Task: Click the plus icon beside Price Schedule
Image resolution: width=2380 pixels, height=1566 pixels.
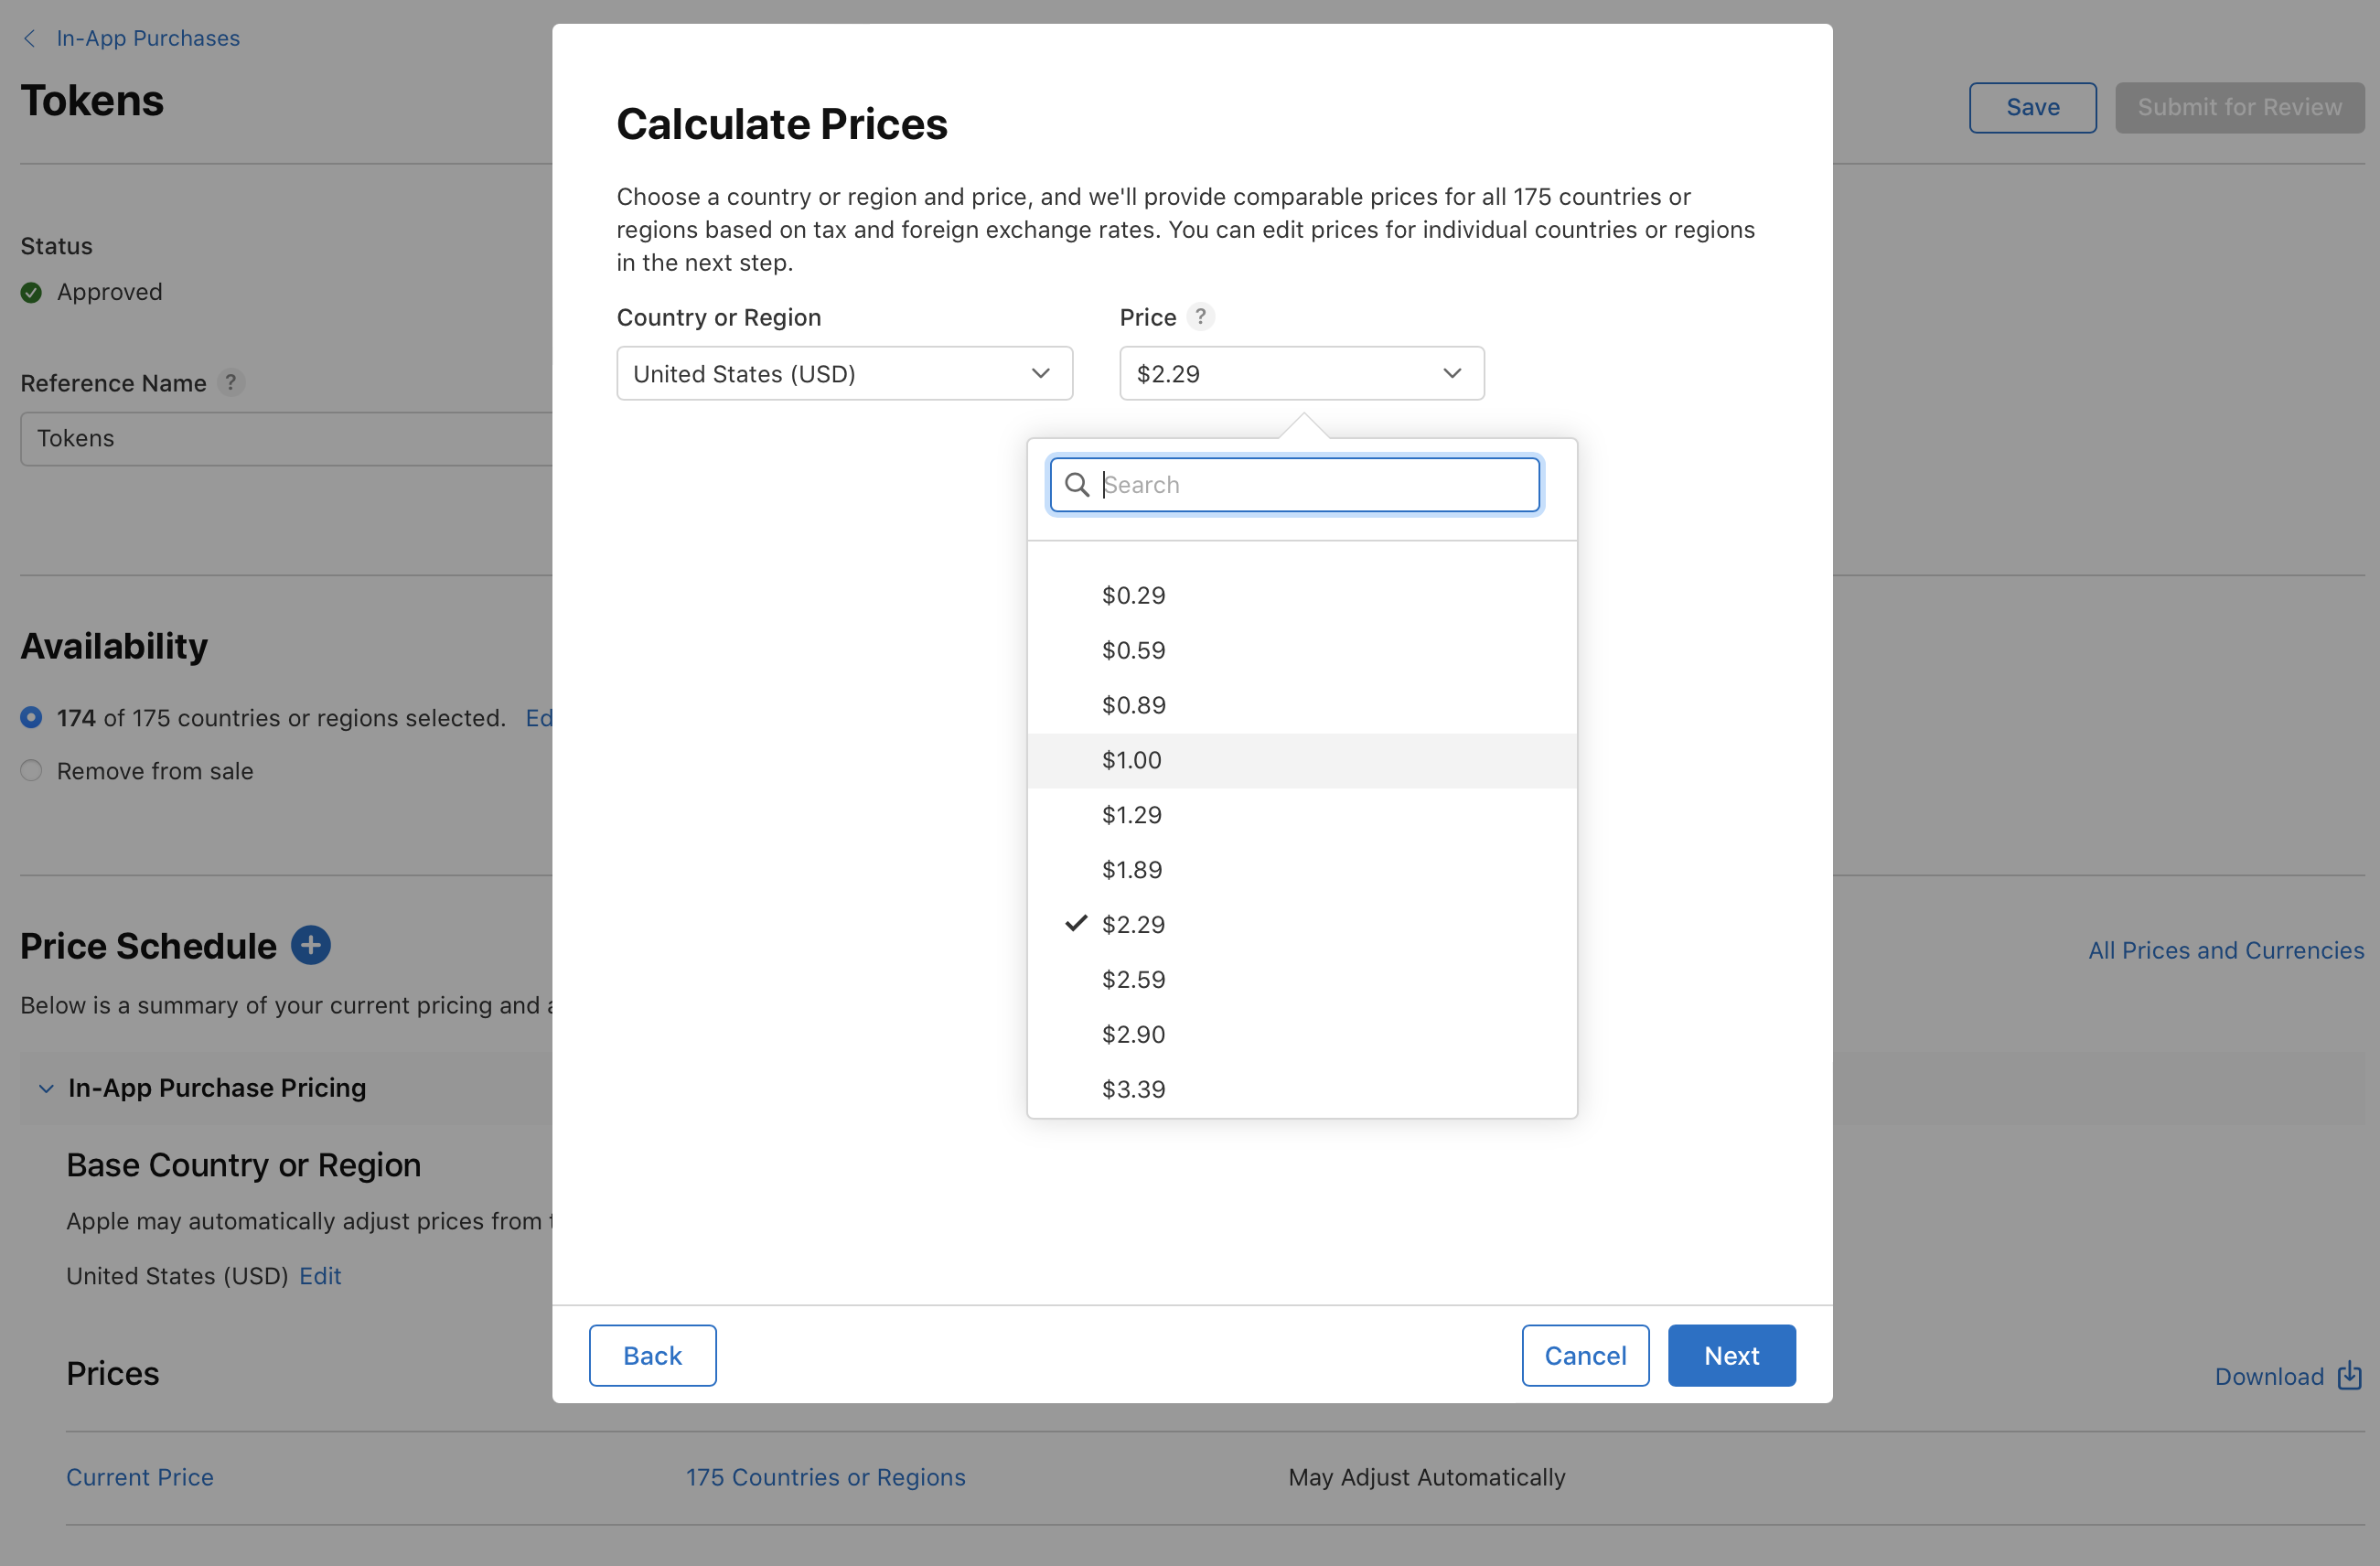Action: pos(311,945)
